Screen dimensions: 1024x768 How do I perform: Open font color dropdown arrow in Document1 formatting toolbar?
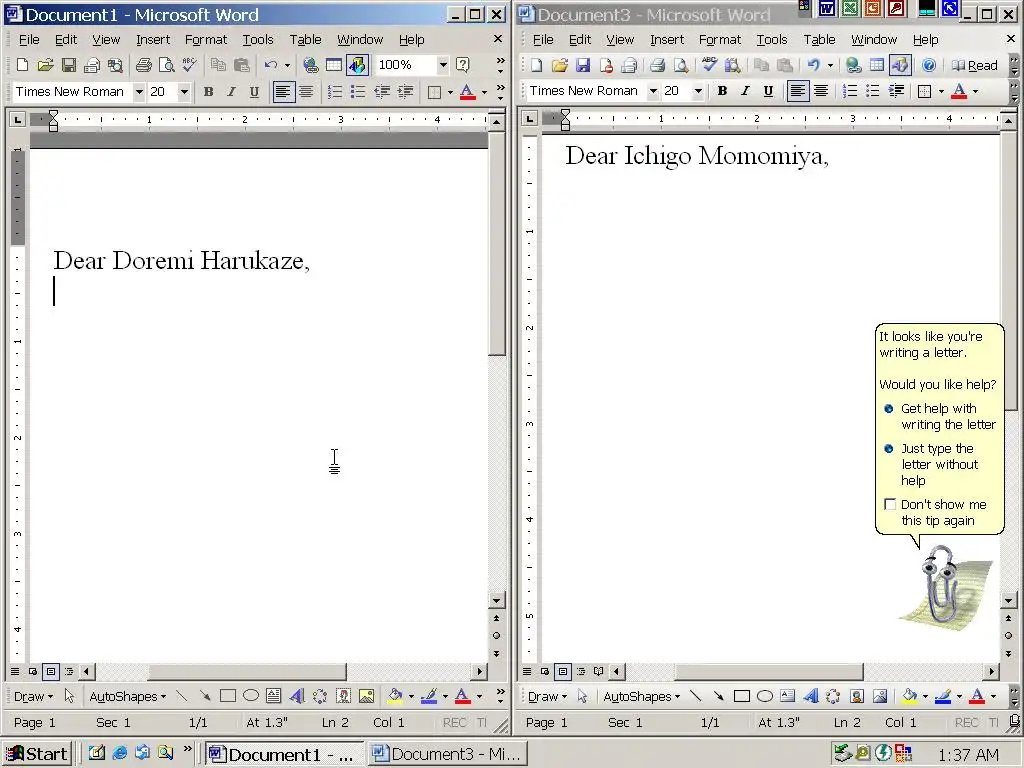tap(484, 92)
